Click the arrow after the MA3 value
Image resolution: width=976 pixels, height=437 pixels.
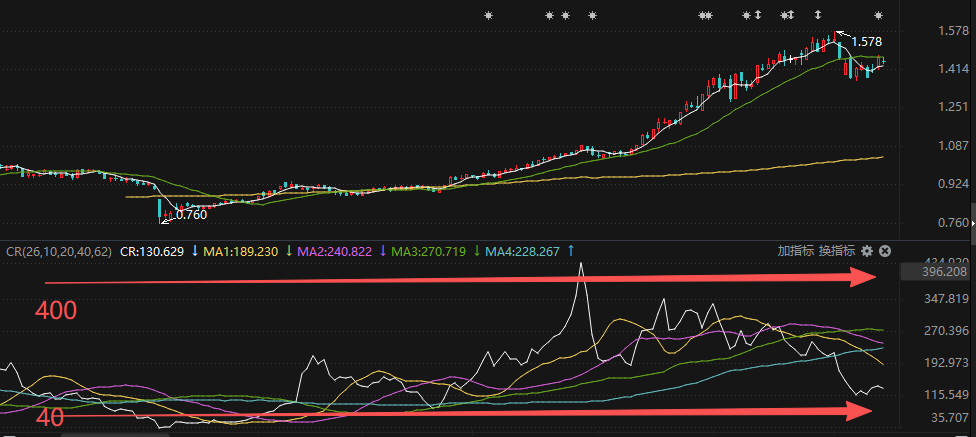(x=476, y=251)
